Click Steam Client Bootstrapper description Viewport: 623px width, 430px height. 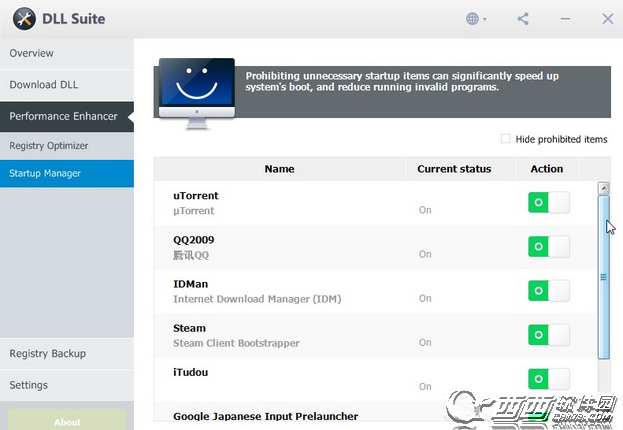[x=236, y=343]
